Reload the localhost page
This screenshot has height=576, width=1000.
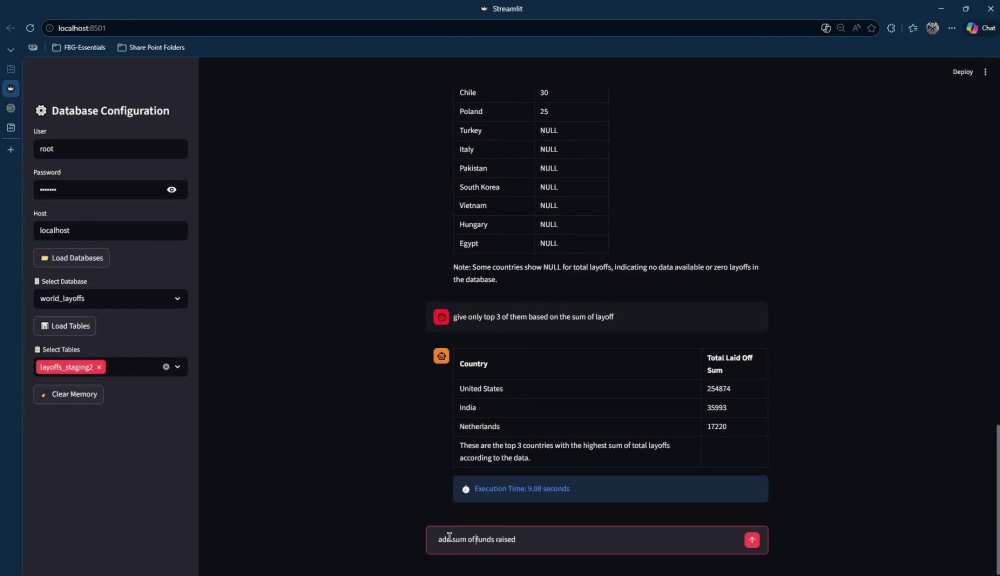(x=30, y=28)
